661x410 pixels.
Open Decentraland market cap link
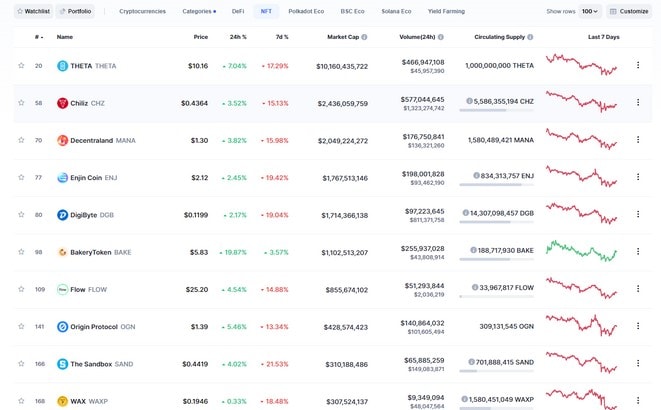coord(343,141)
